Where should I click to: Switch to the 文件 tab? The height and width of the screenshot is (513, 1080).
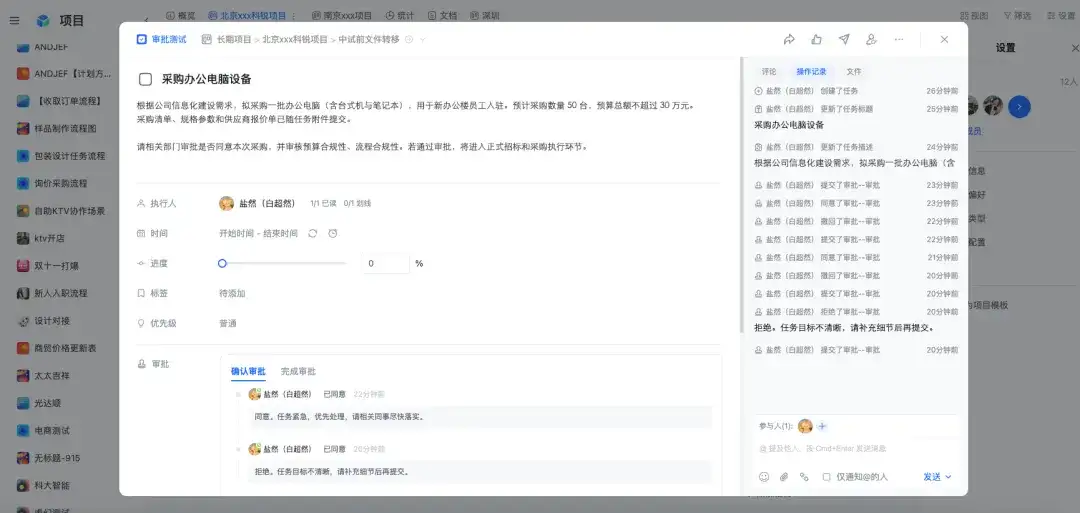point(853,72)
